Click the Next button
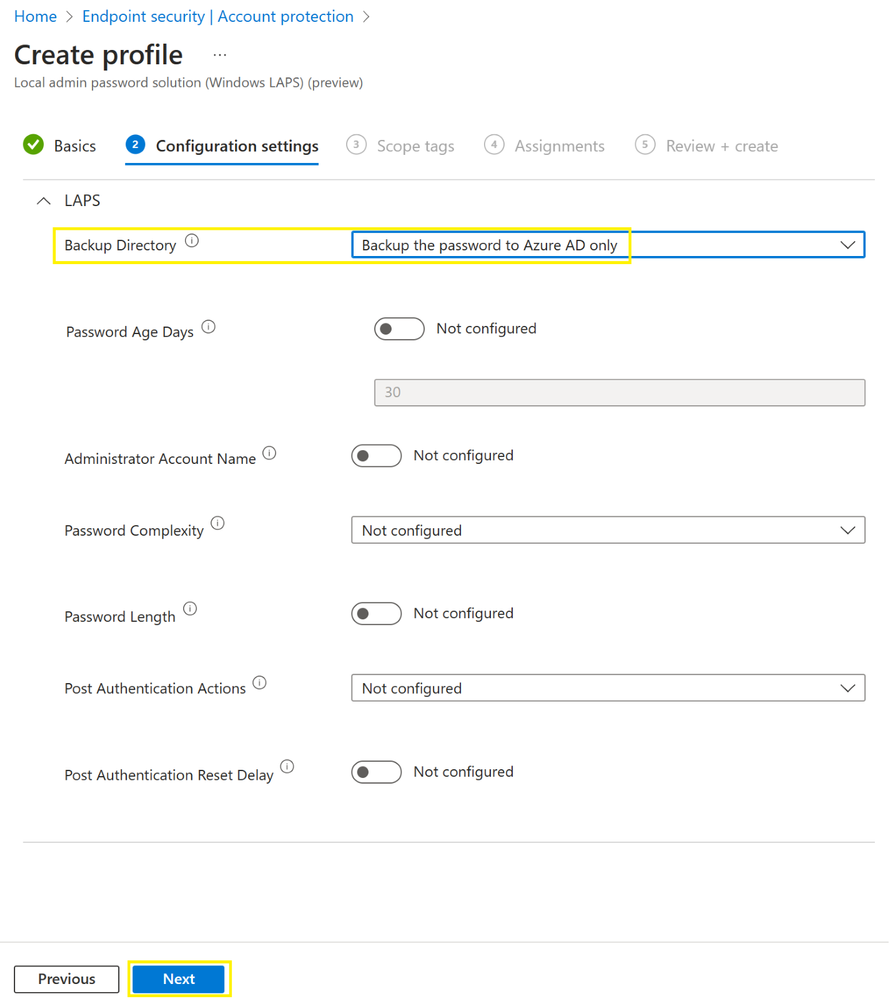 [179, 979]
